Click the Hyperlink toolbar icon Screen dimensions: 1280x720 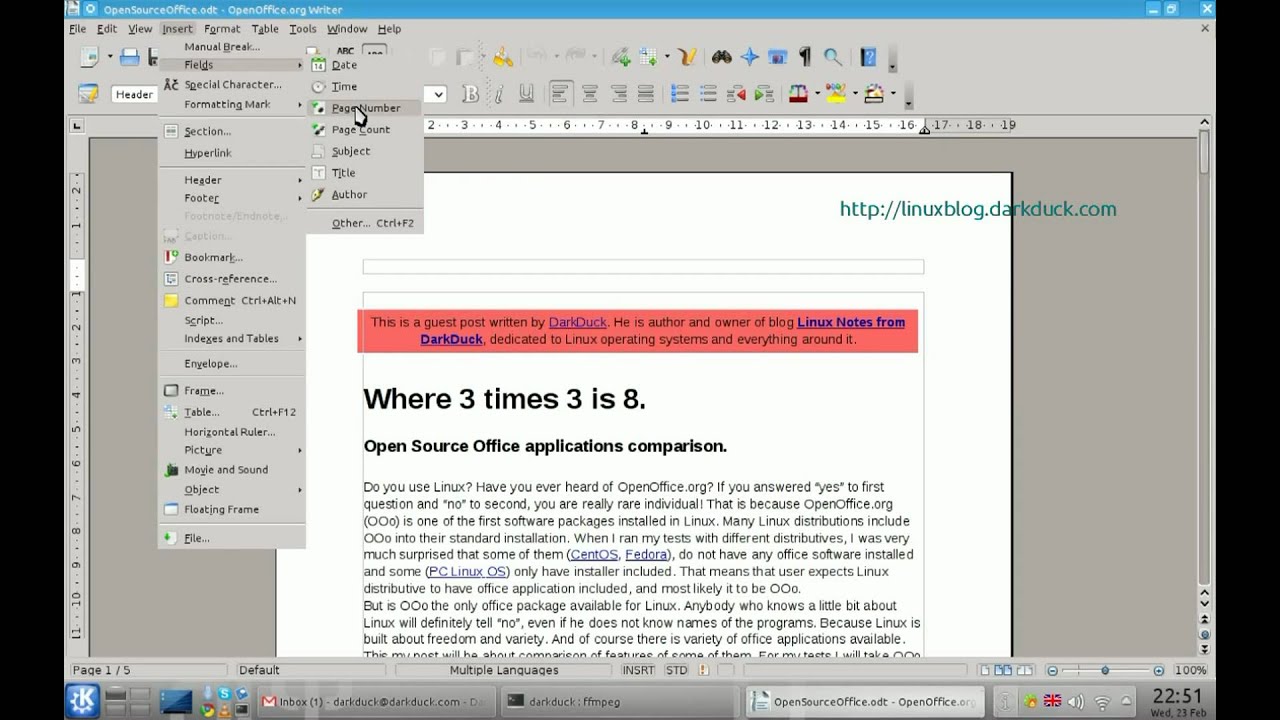(x=621, y=57)
